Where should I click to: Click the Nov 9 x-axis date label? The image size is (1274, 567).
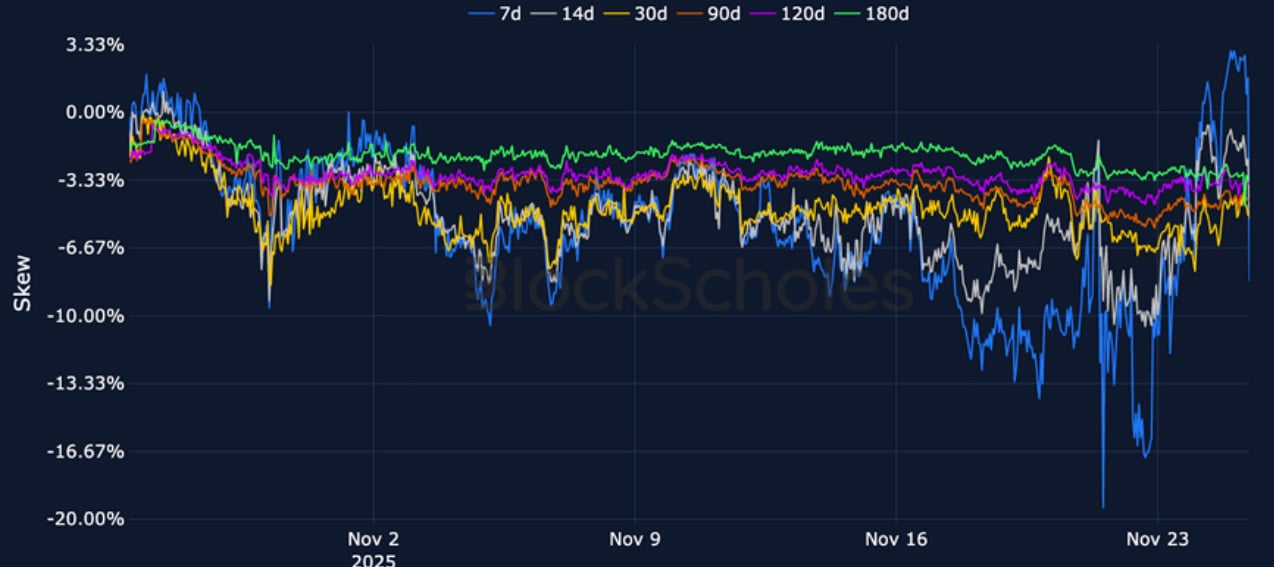(x=635, y=540)
